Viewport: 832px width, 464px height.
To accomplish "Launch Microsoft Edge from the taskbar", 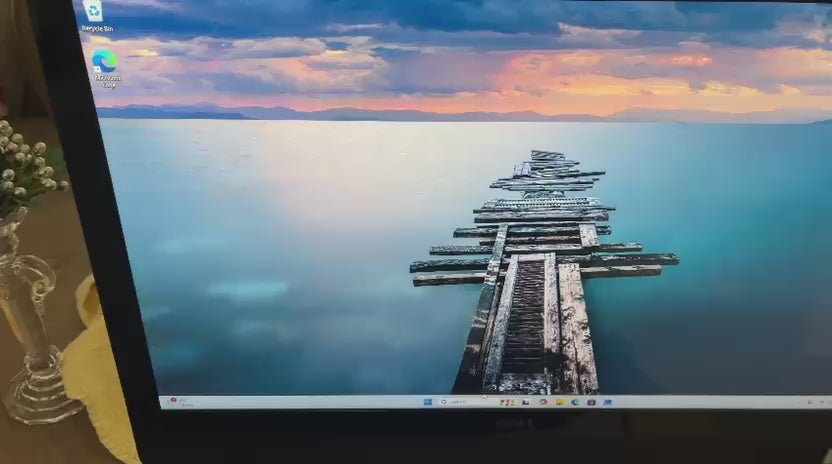I will click(575, 402).
